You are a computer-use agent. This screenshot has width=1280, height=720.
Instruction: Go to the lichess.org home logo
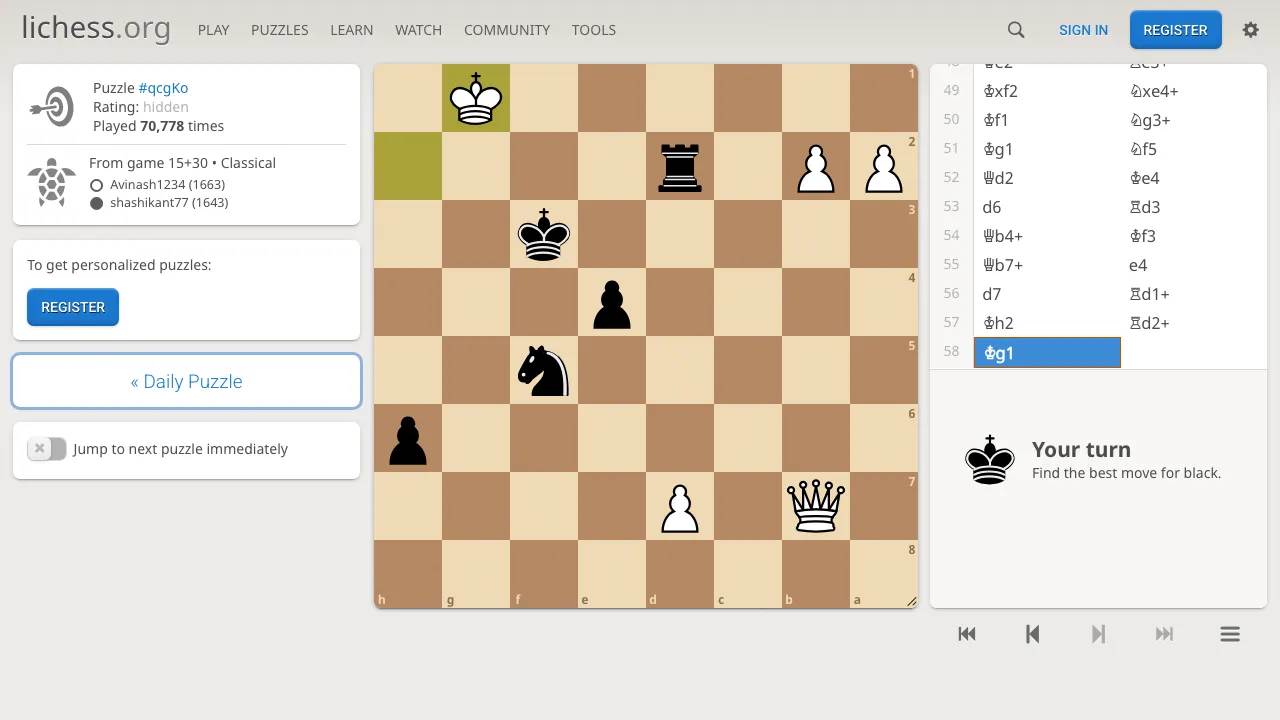pyautogui.click(x=96, y=28)
